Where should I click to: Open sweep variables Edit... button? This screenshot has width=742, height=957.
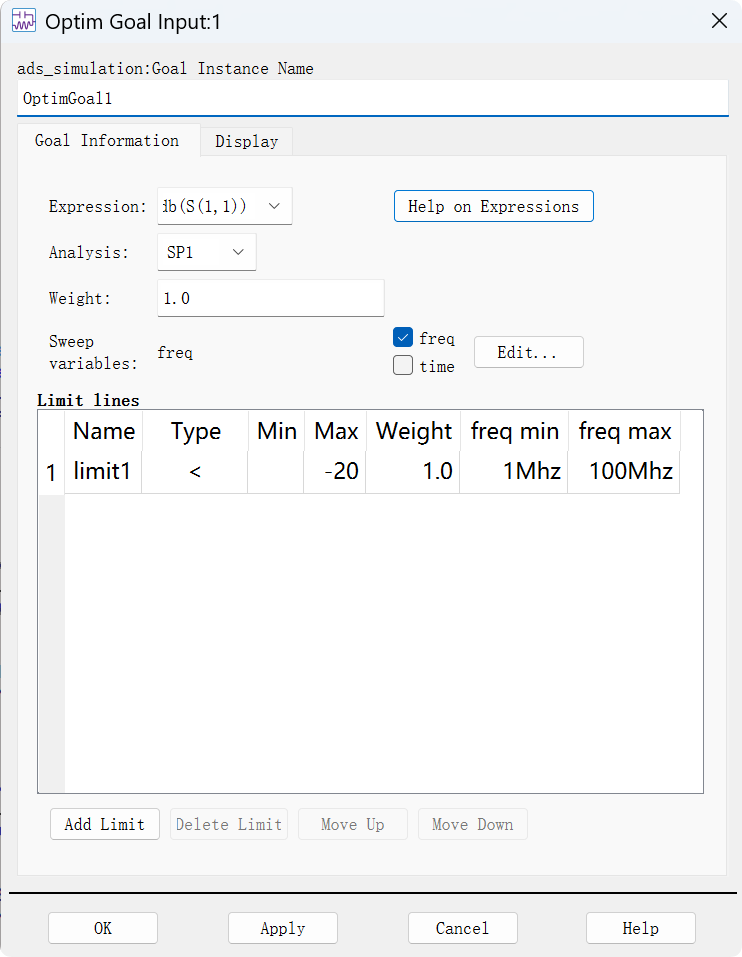click(x=528, y=352)
